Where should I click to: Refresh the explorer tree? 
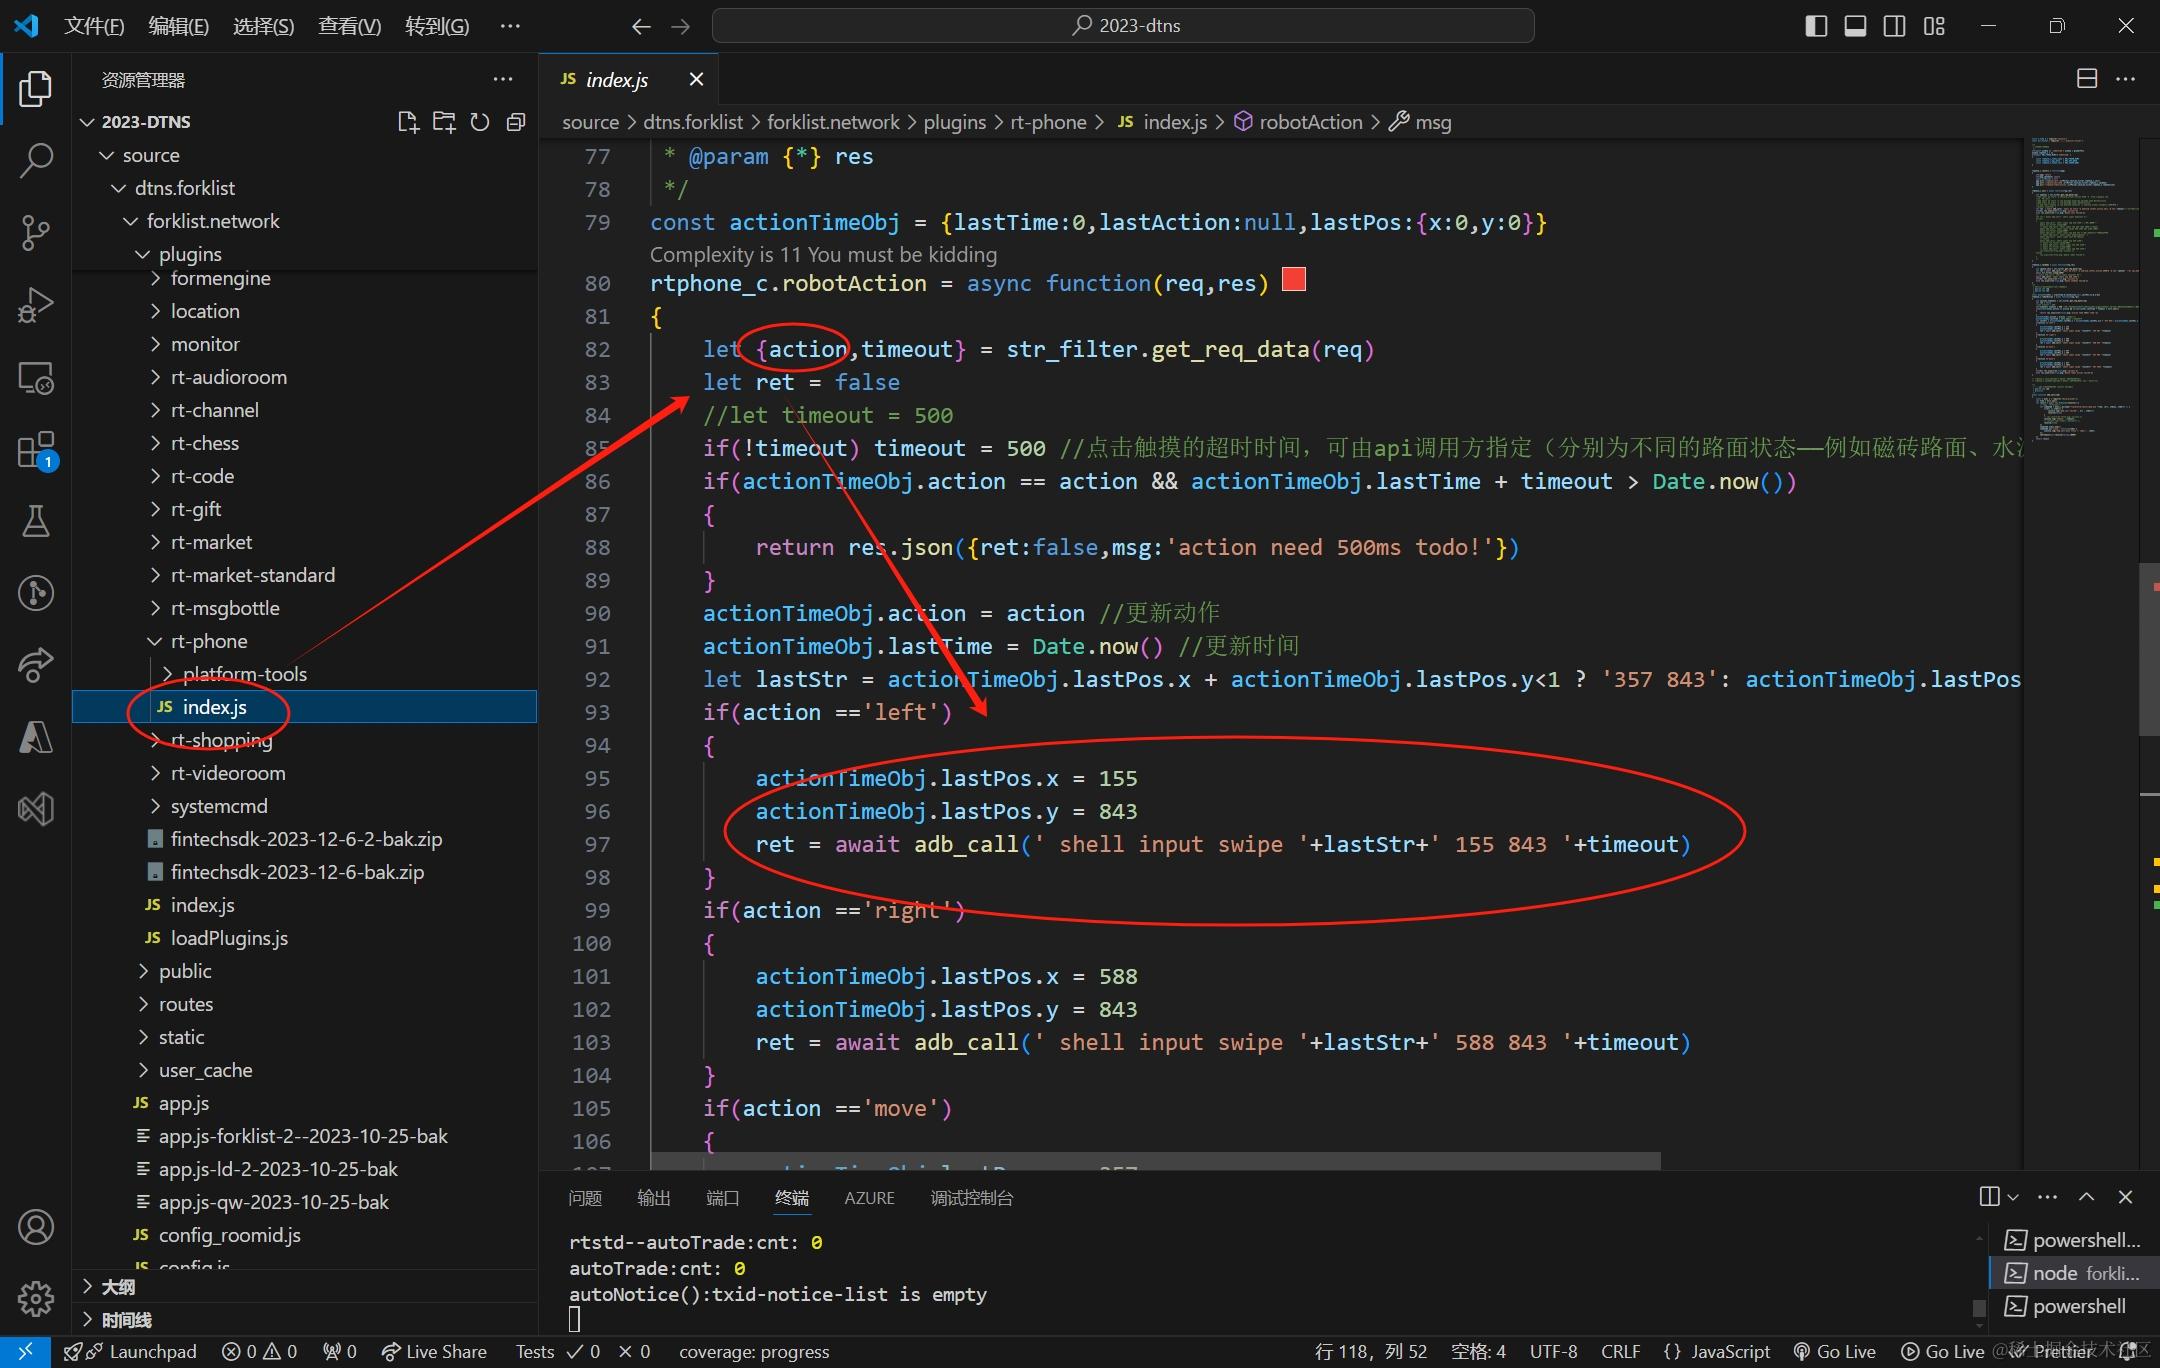480,122
